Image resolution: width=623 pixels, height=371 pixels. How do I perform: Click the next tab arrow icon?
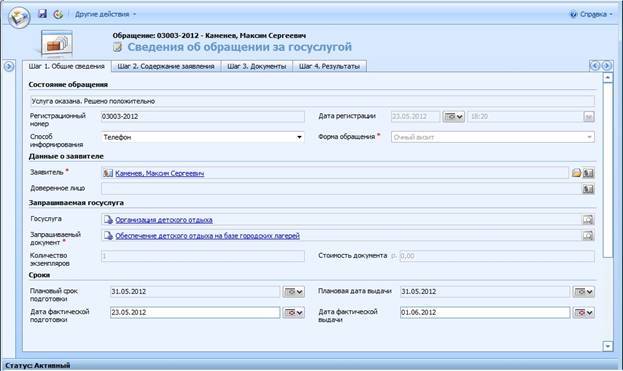(x=607, y=66)
